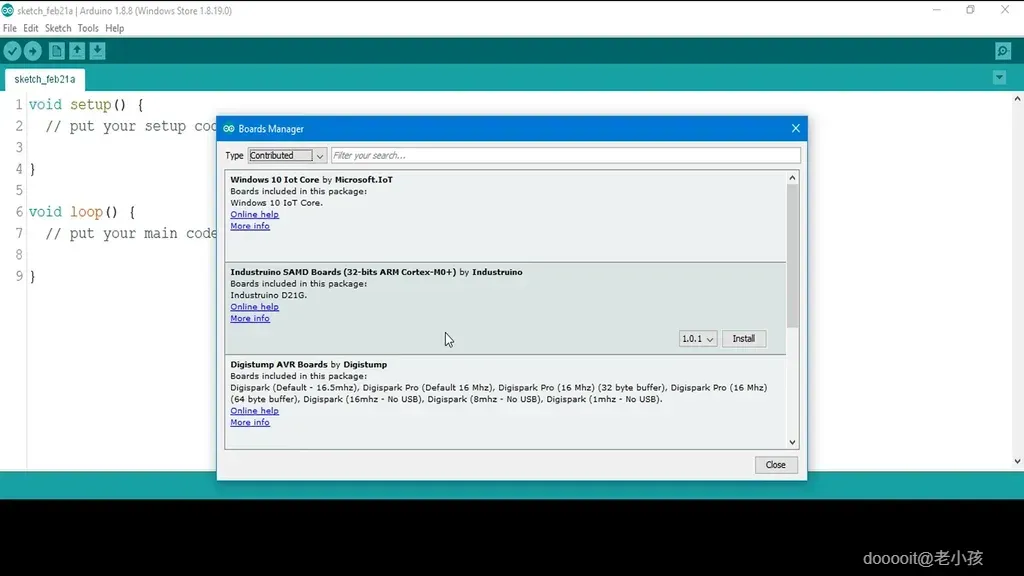The image size is (1024, 576).
Task: Select the Digistump AVR Boards package title
Action: [308, 364]
